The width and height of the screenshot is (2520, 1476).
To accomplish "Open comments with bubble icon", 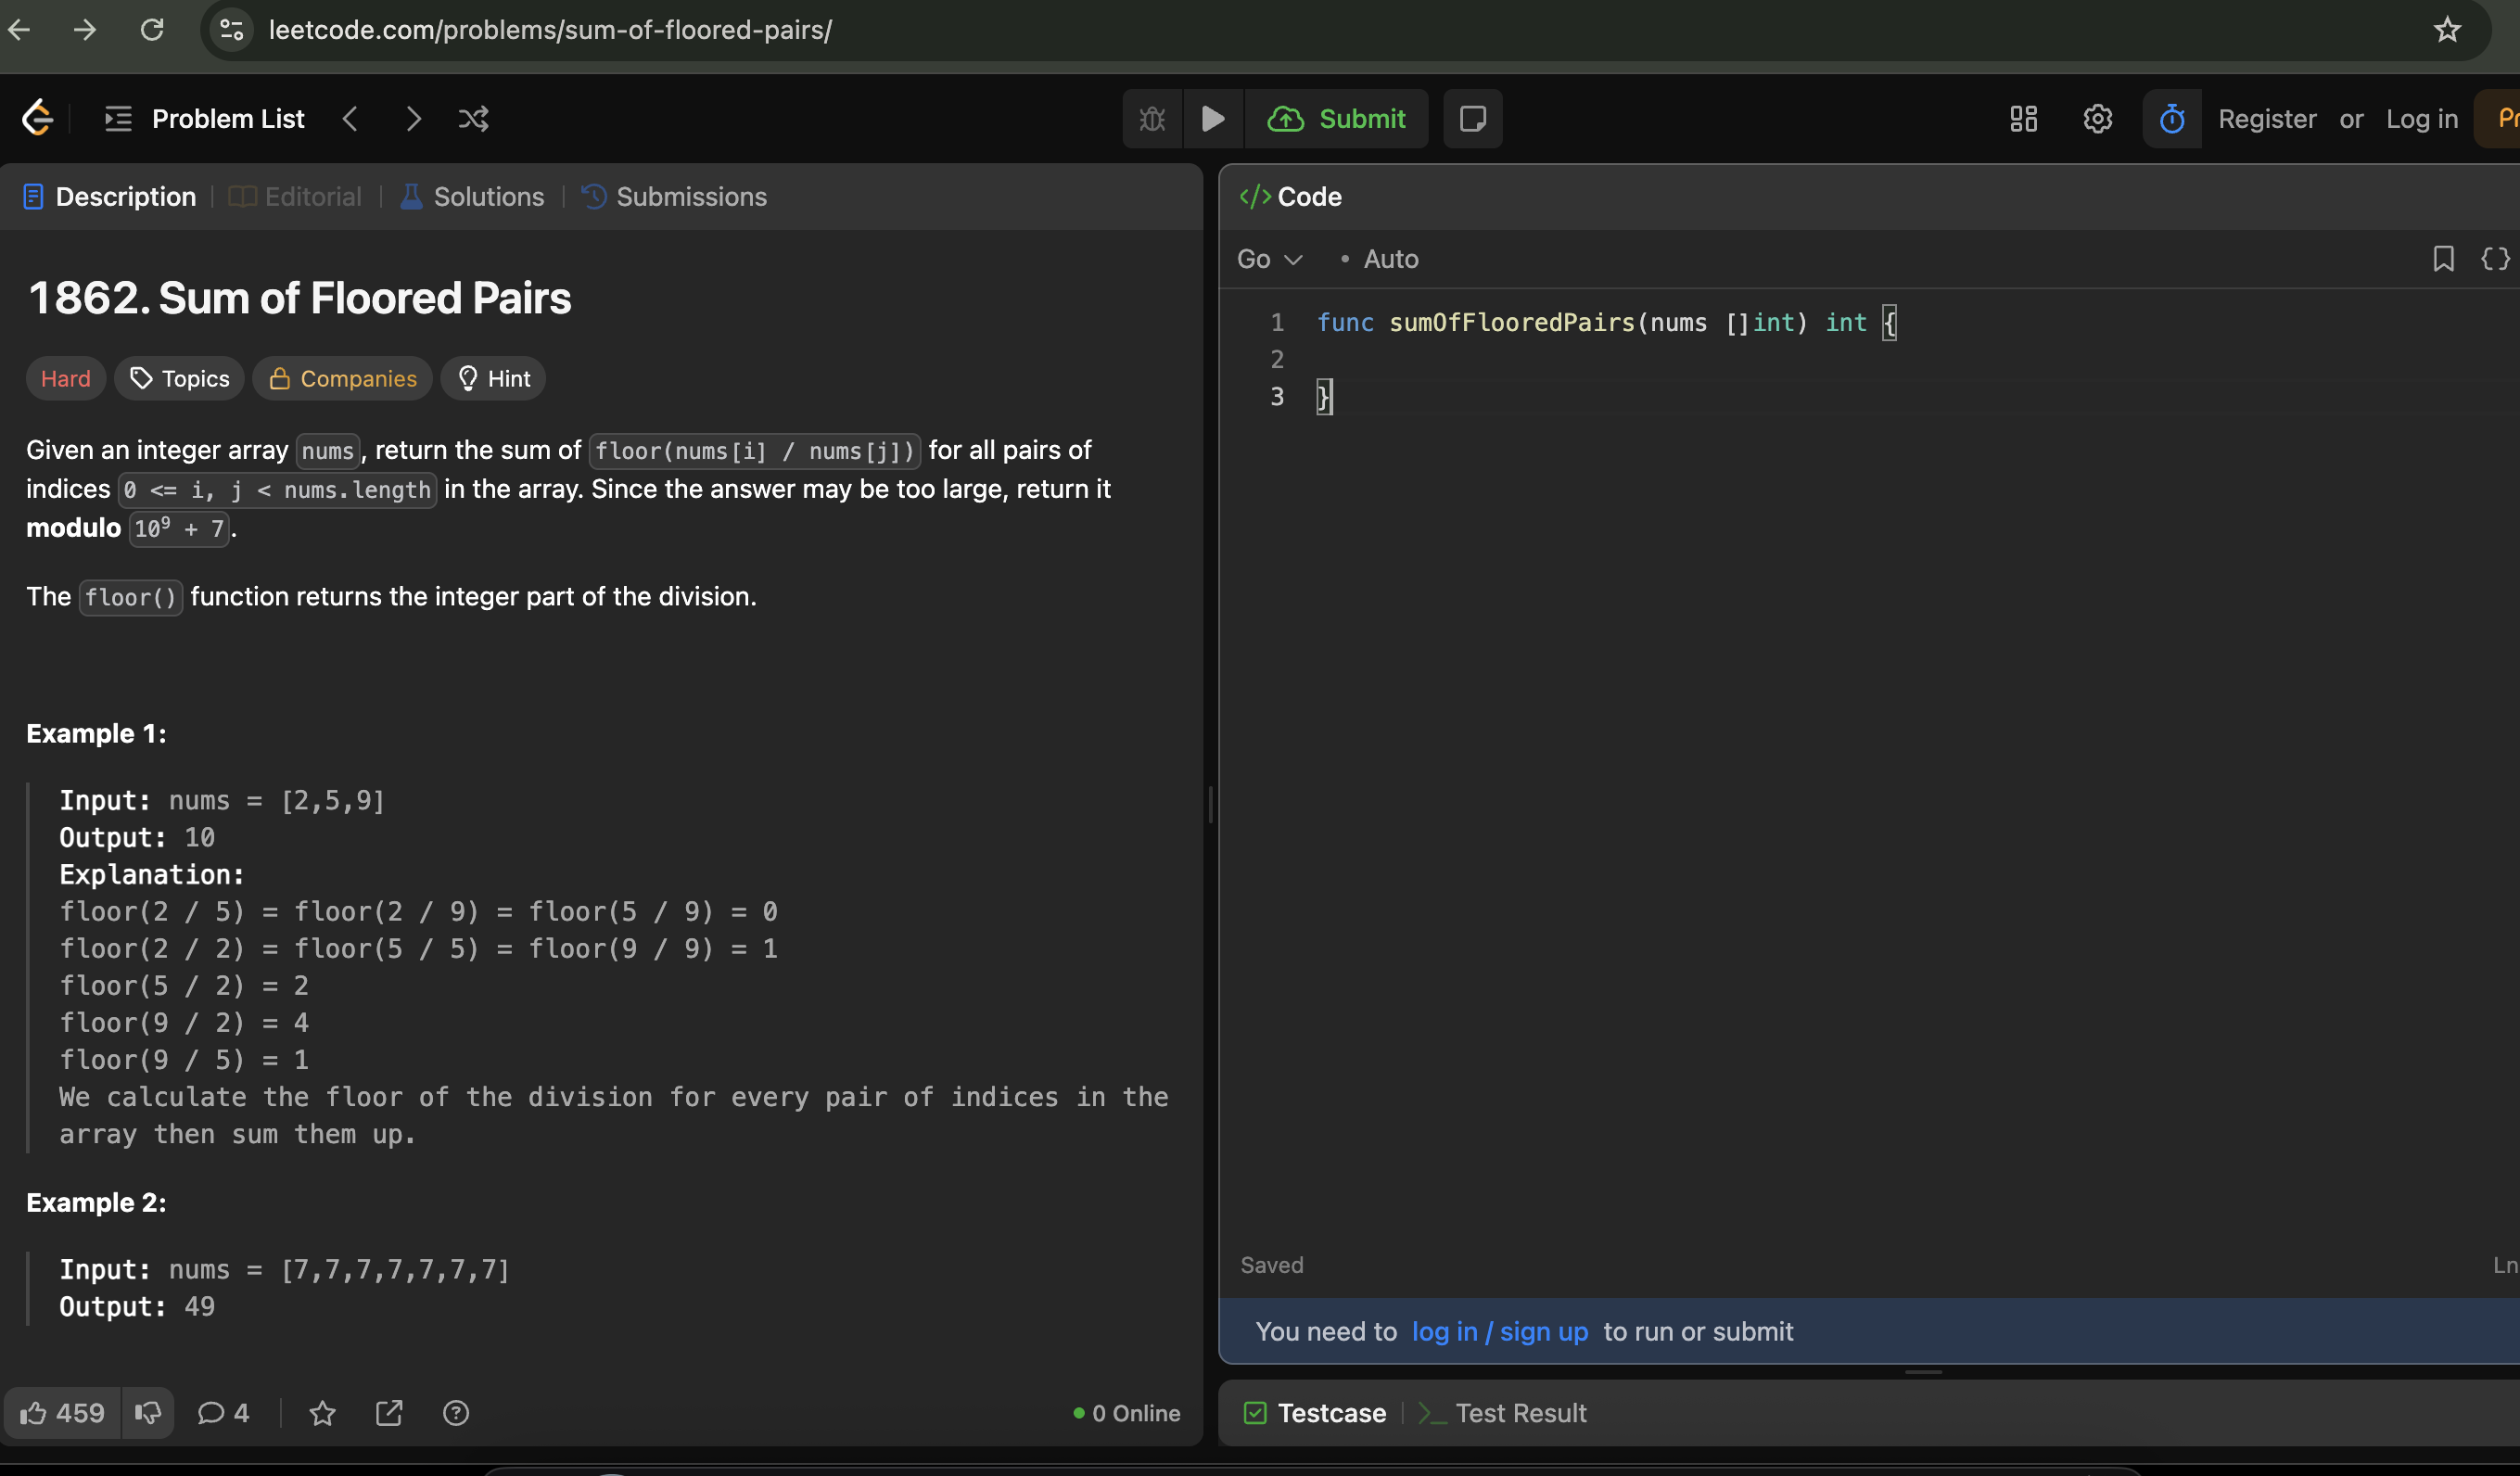I will point(223,1413).
